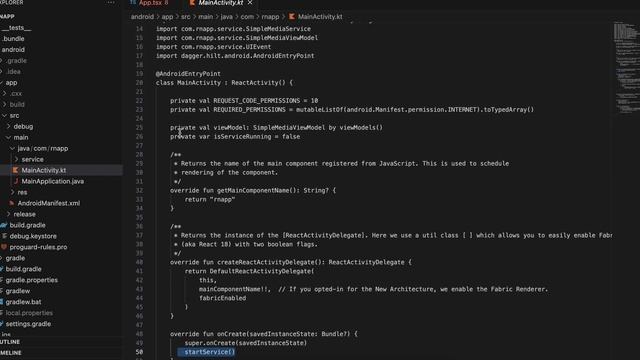Expand the .cxx folder chevron
Screen dimensions: 640x360
point(4,94)
